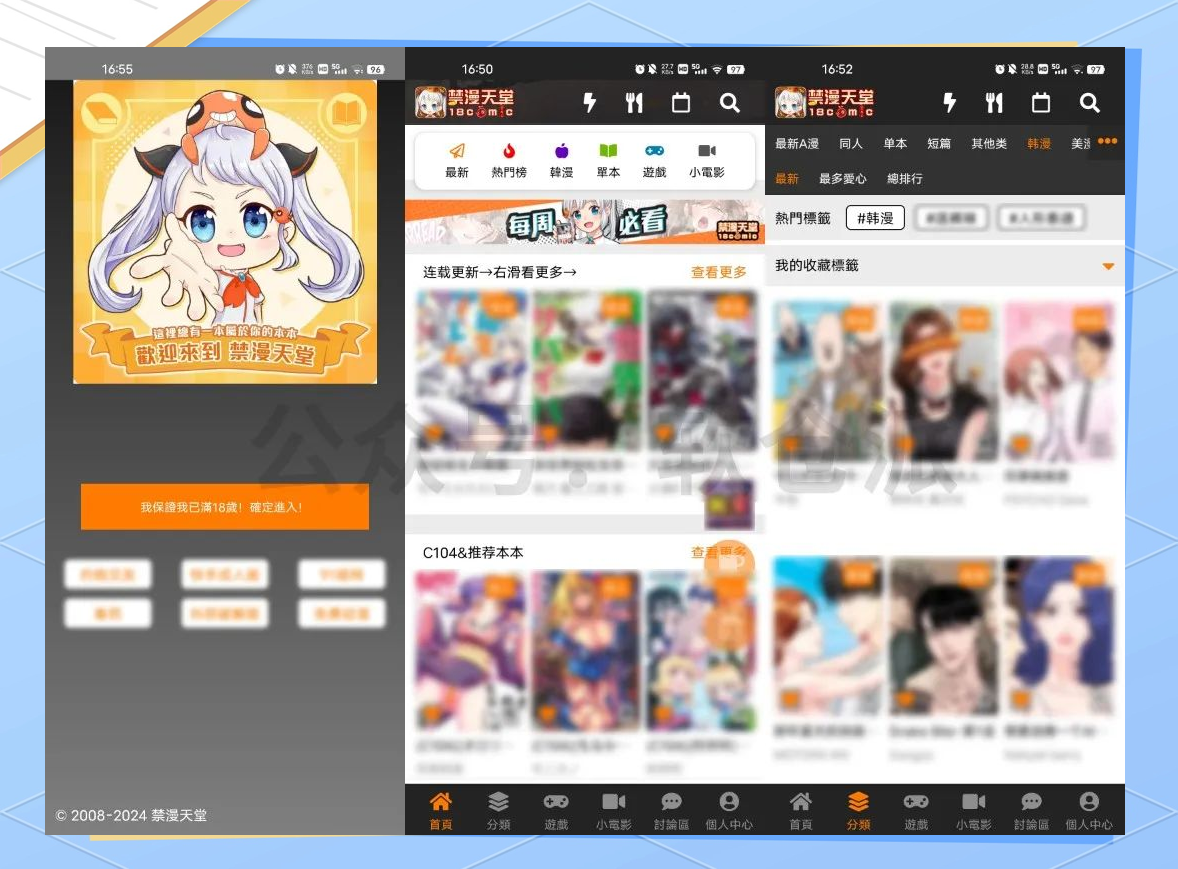Tap the 禁漫天堂 logo in the right screen header
The width and height of the screenshot is (1178, 869).
824,103
